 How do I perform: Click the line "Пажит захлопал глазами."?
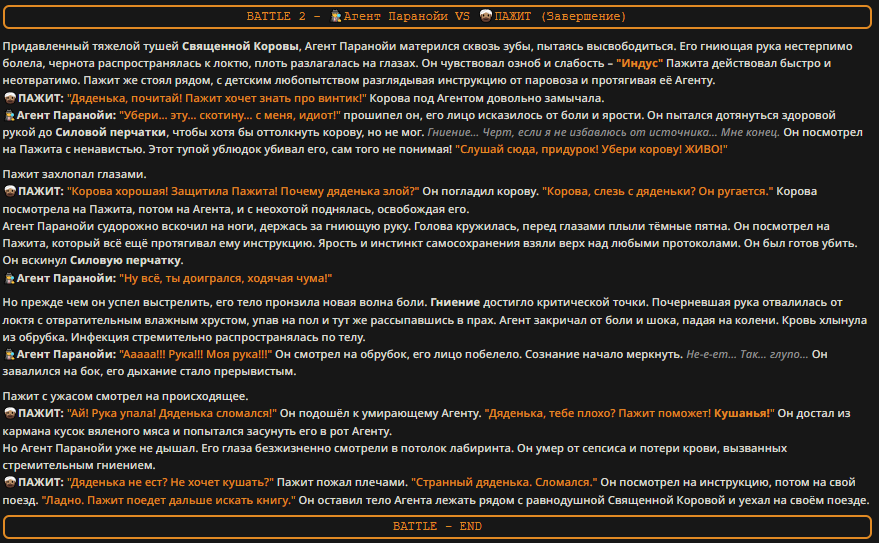[75, 174]
